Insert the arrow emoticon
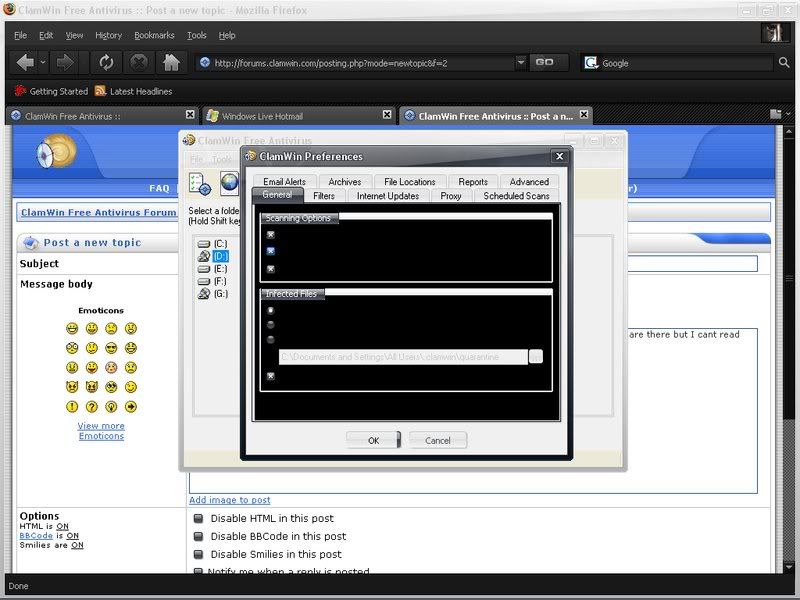Screen dimensions: 800x600 click(x=131, y=407)
